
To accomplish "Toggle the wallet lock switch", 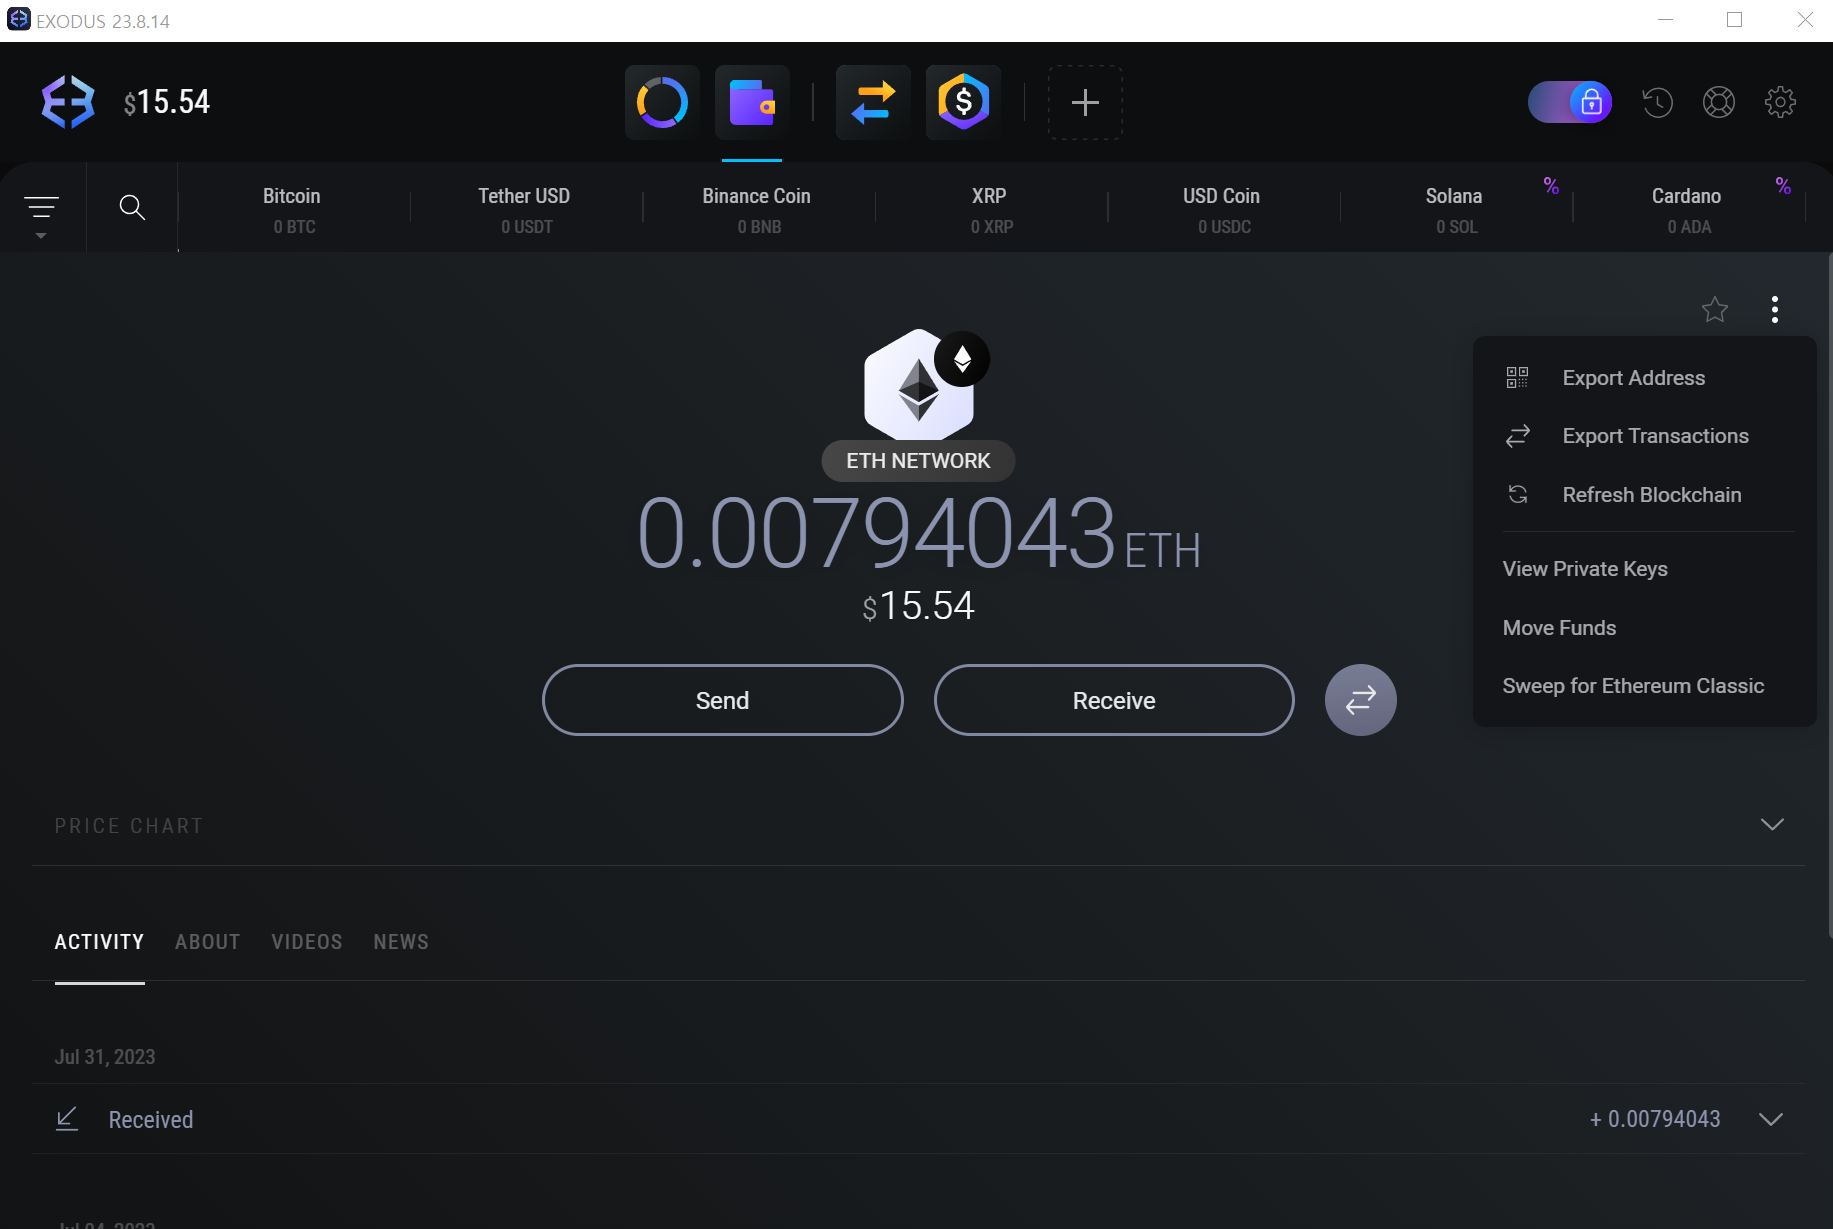I will pos(1570,102).
